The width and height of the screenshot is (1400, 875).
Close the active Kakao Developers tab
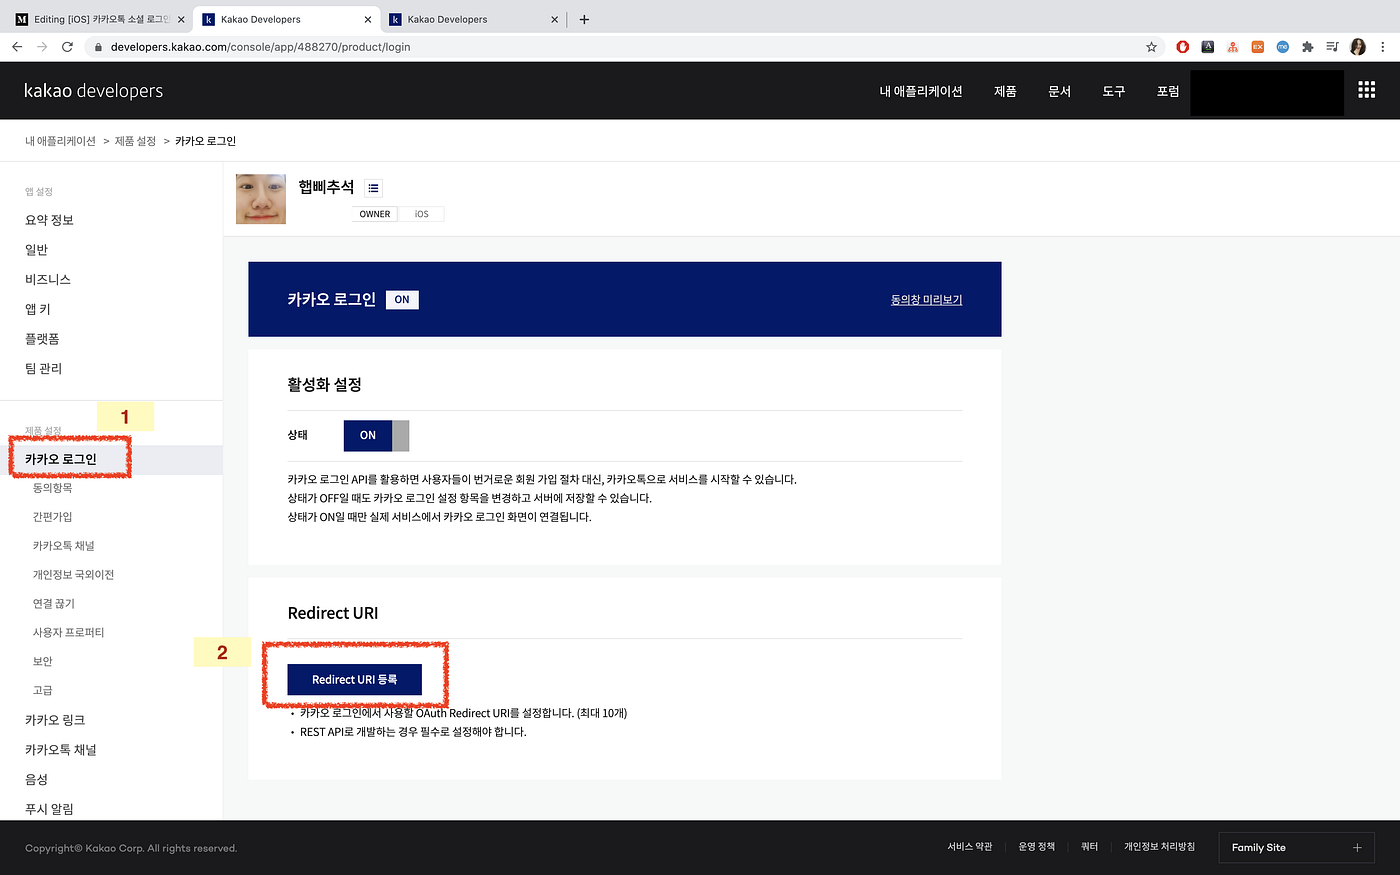click(x=368, y=19)
